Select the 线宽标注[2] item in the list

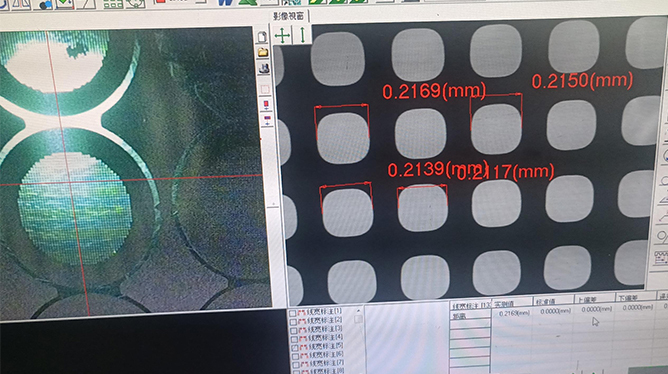coord(324,320)
